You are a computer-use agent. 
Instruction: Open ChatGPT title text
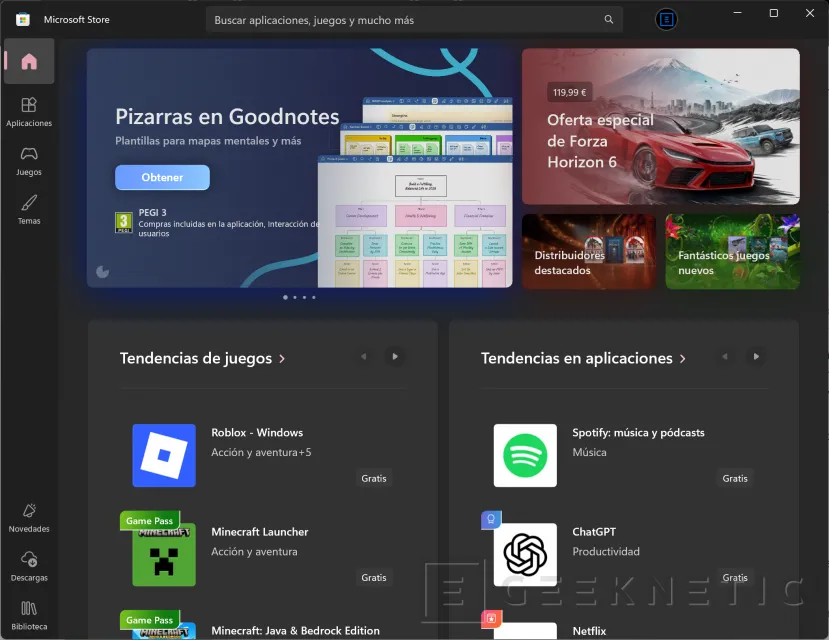(x=594, y=532)
